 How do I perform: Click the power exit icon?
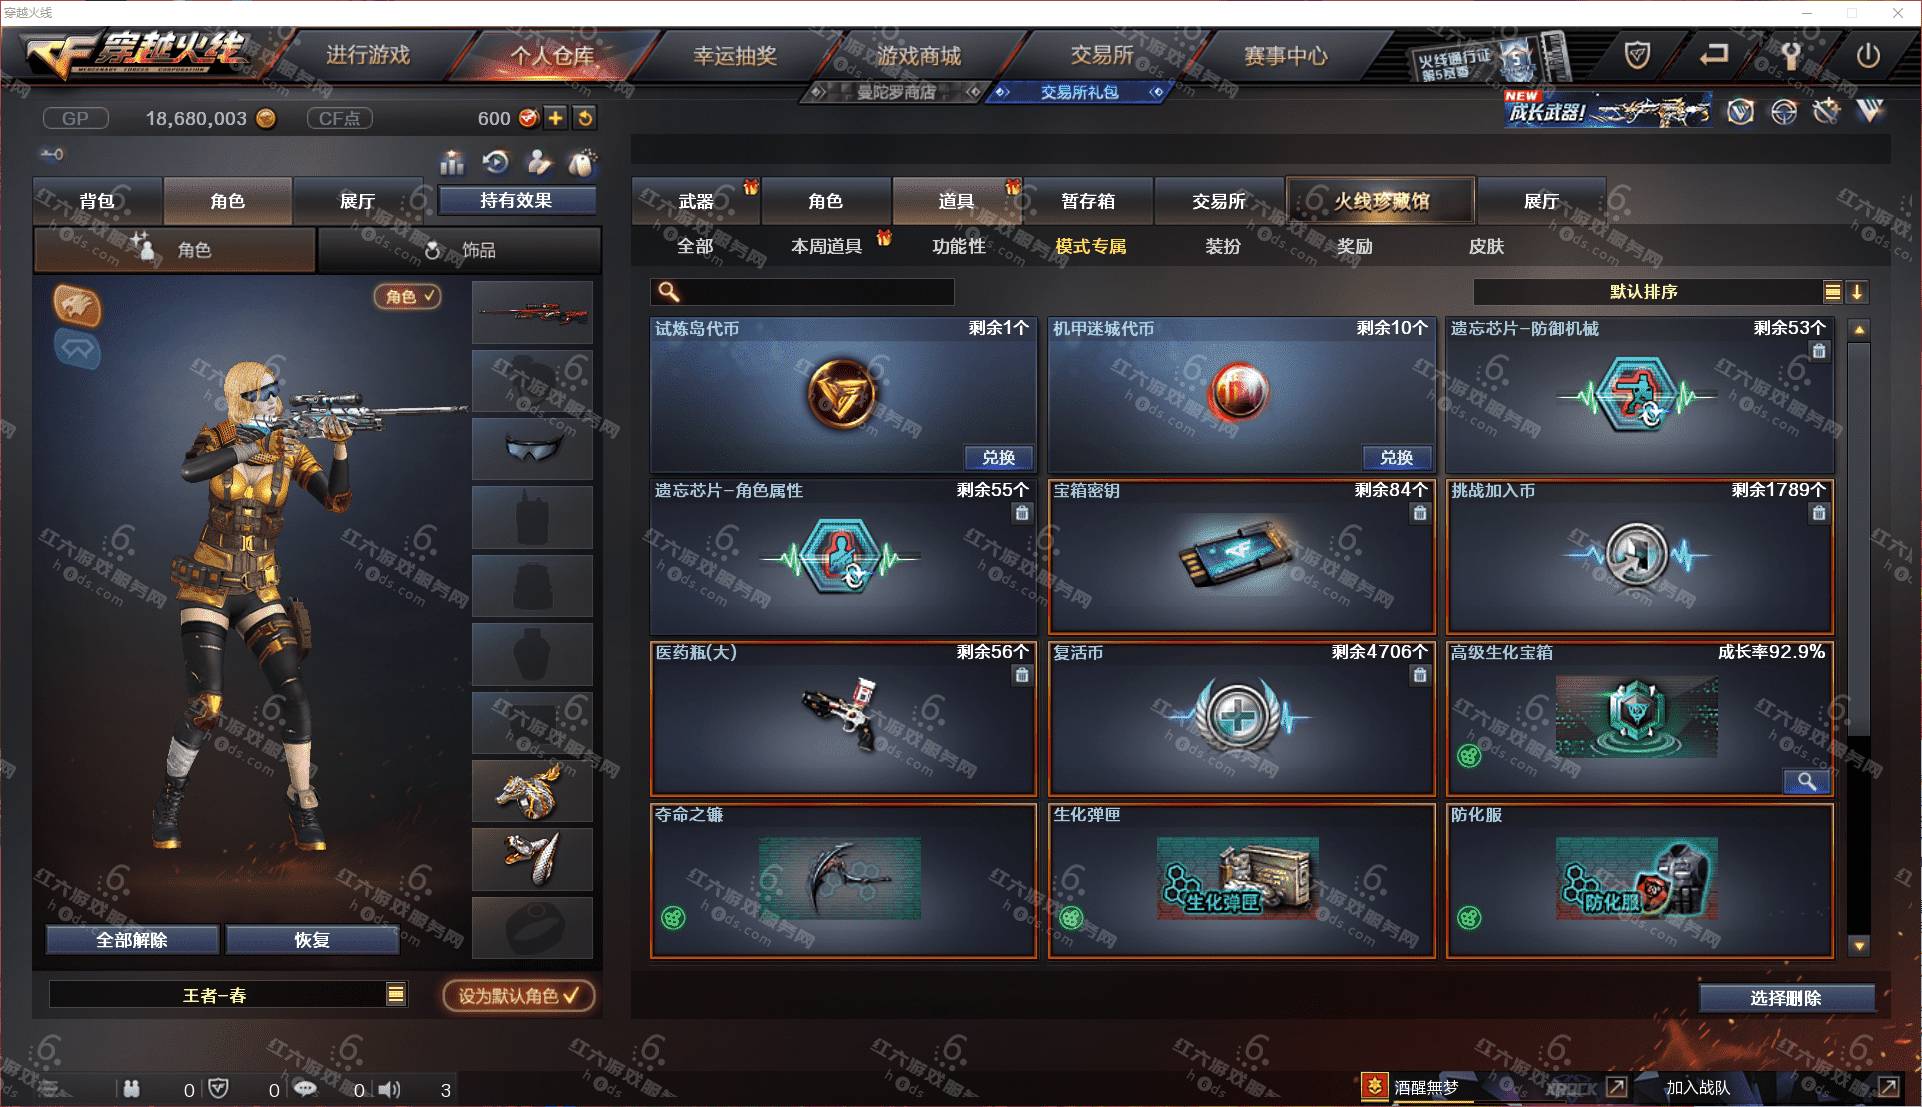[x=1868, y=55]
